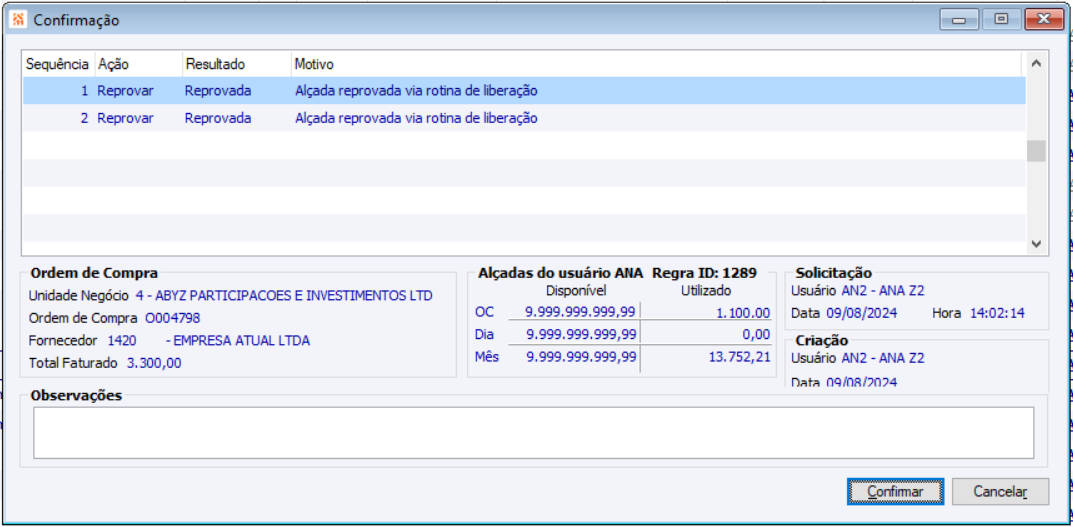Click OC disponível value 9.999.999.999,99

click(581, 313)
